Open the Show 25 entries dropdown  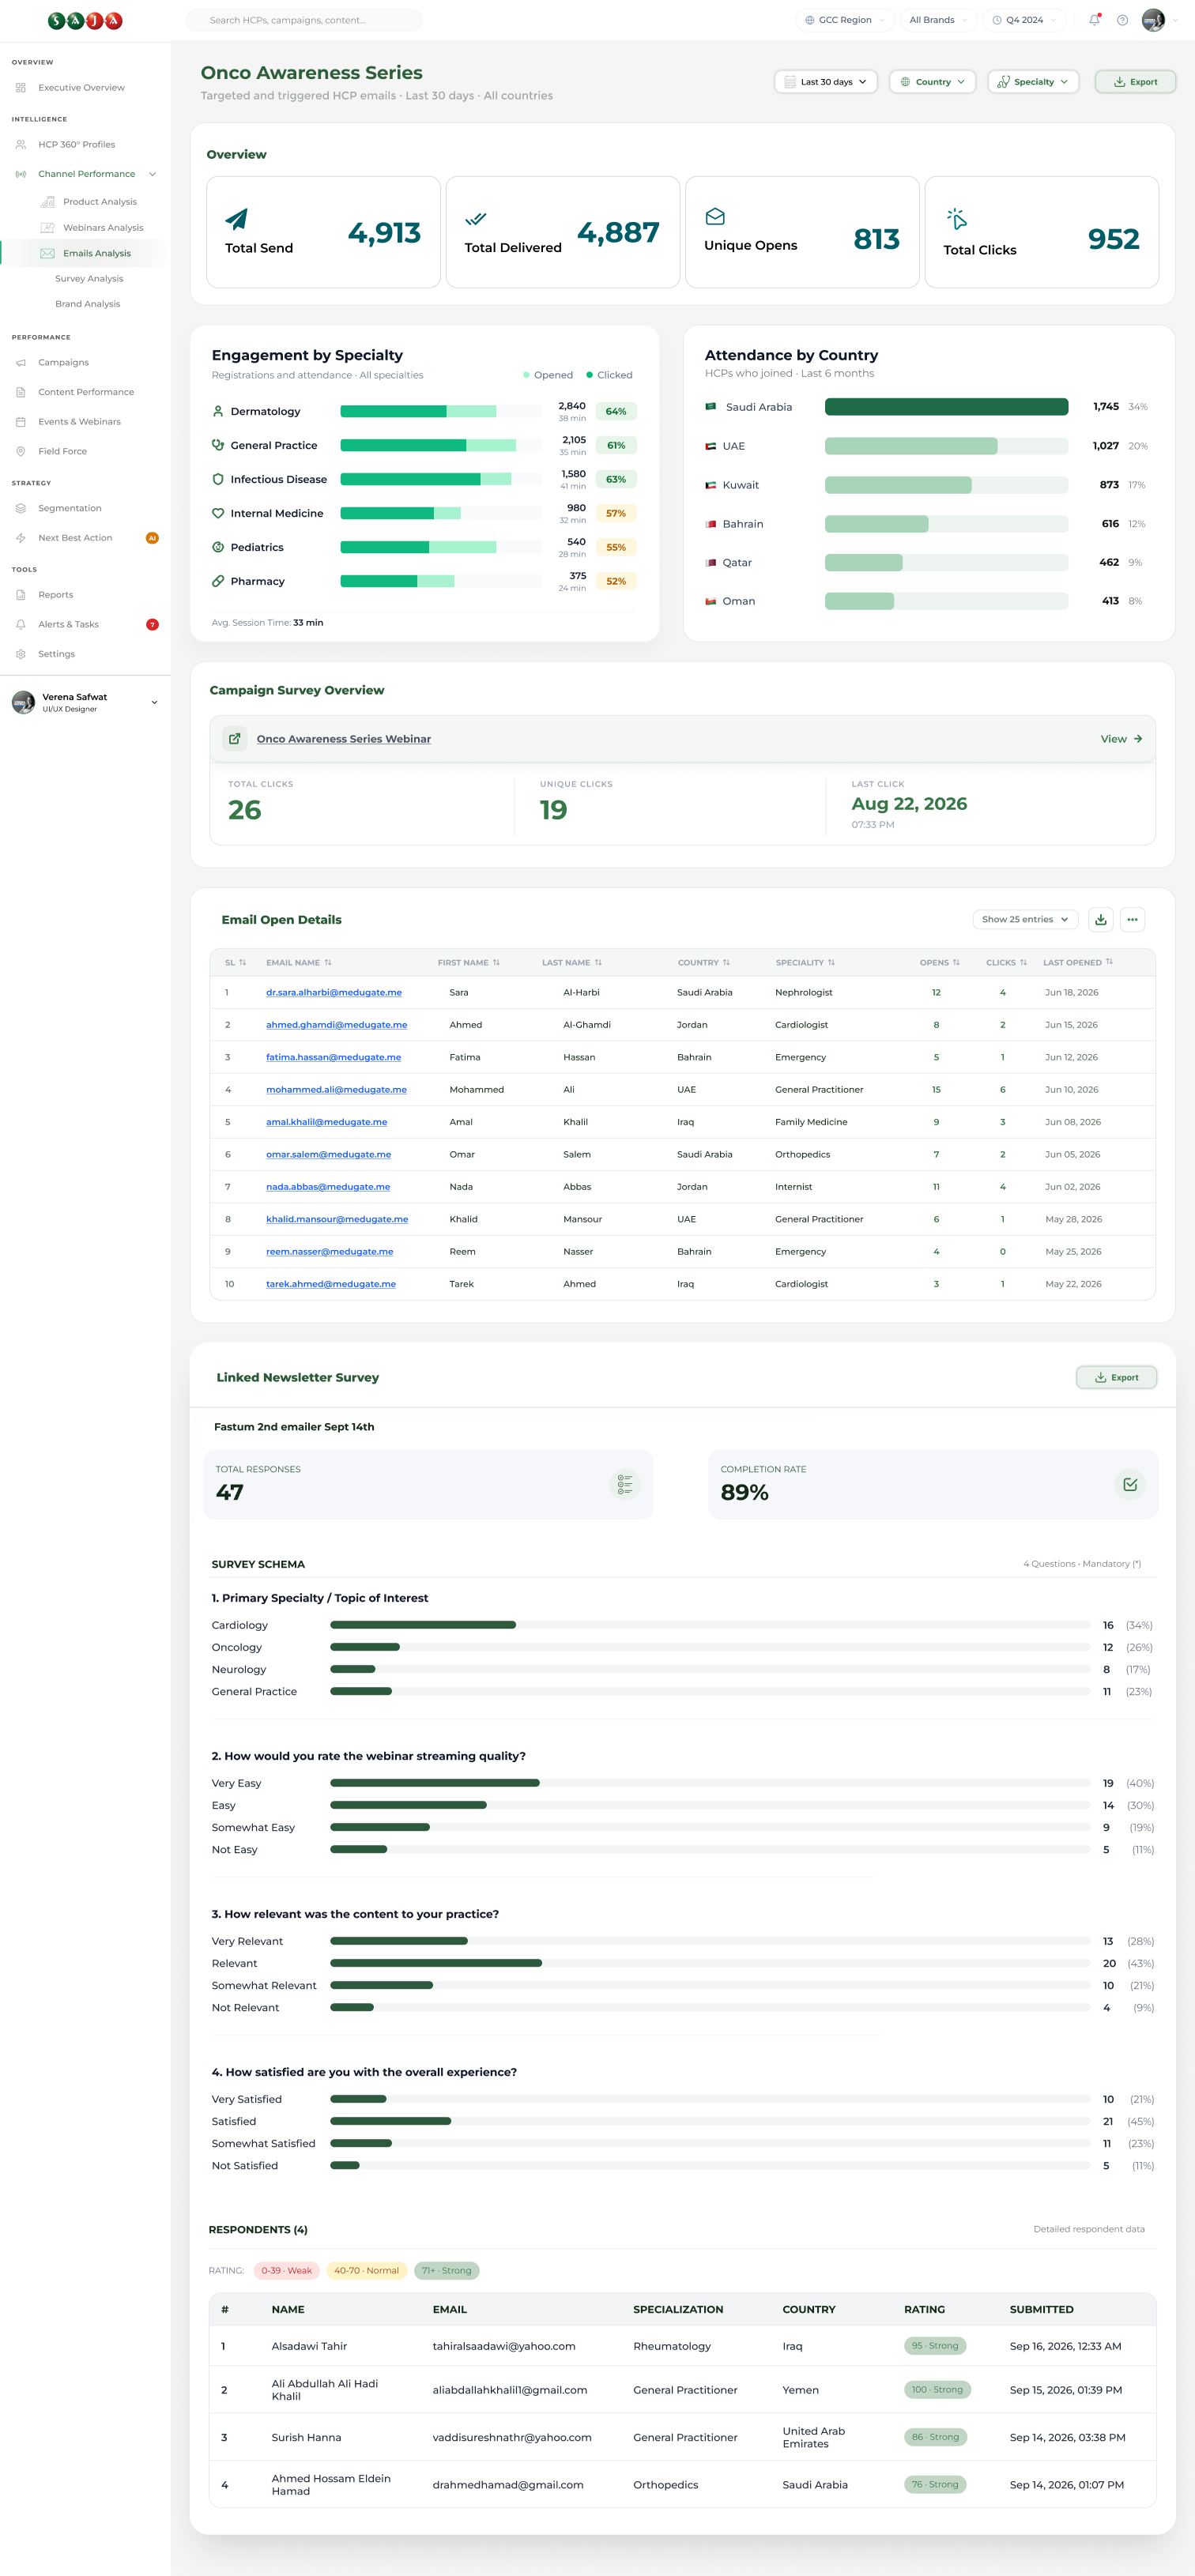1025,919
